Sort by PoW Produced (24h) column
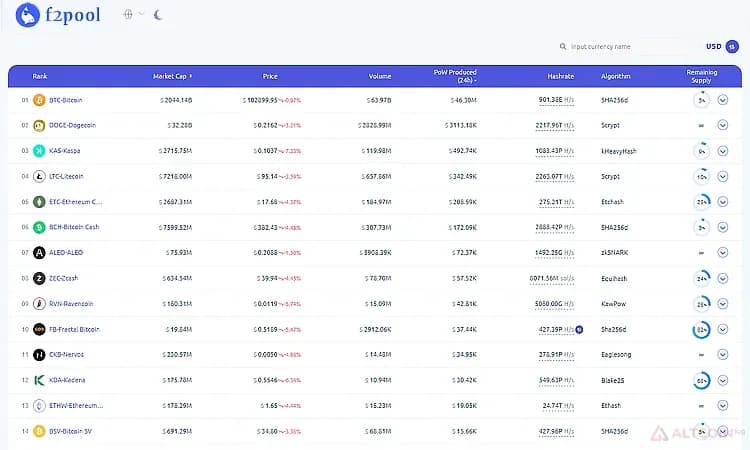Image resolution: width=750 pixels, height=450 pixels. [x=455, y=76]
